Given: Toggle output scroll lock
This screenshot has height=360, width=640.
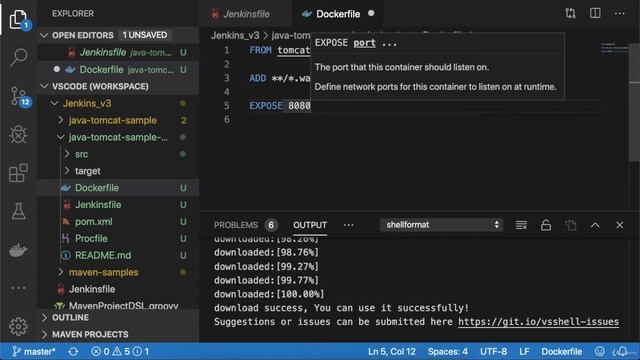Looking at the screenshot, I should (546, 225).
